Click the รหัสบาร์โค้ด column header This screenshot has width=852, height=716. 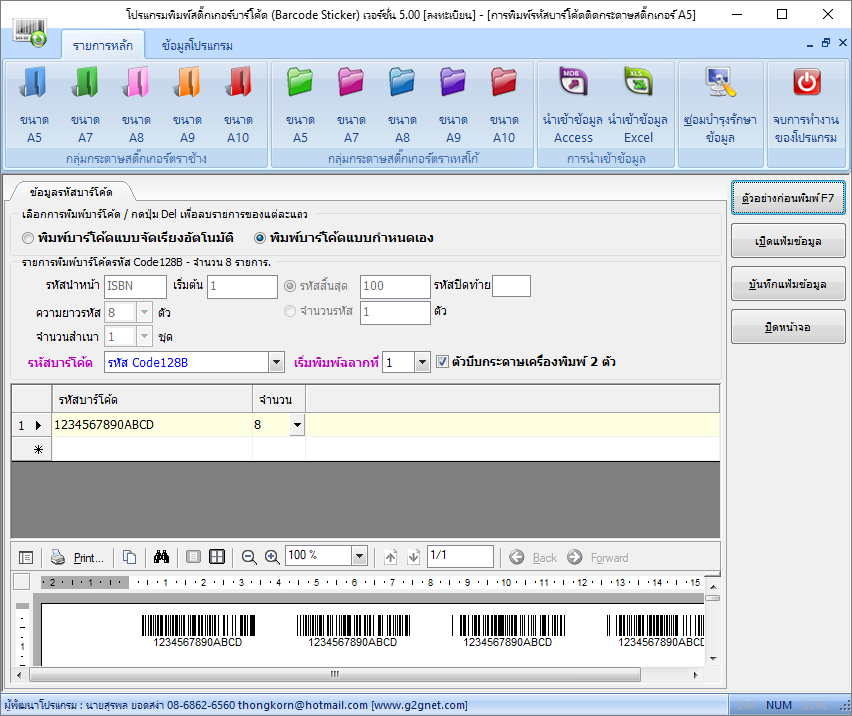[152, 400]
